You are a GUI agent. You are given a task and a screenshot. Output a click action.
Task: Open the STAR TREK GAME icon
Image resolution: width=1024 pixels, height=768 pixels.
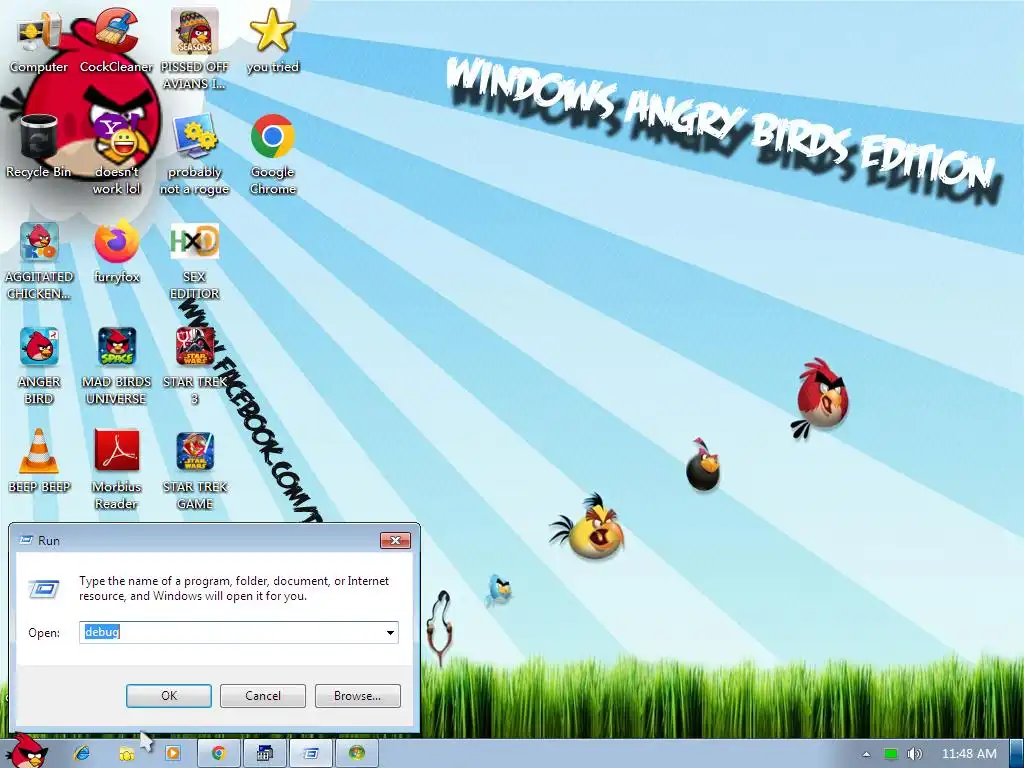(195, 469)
